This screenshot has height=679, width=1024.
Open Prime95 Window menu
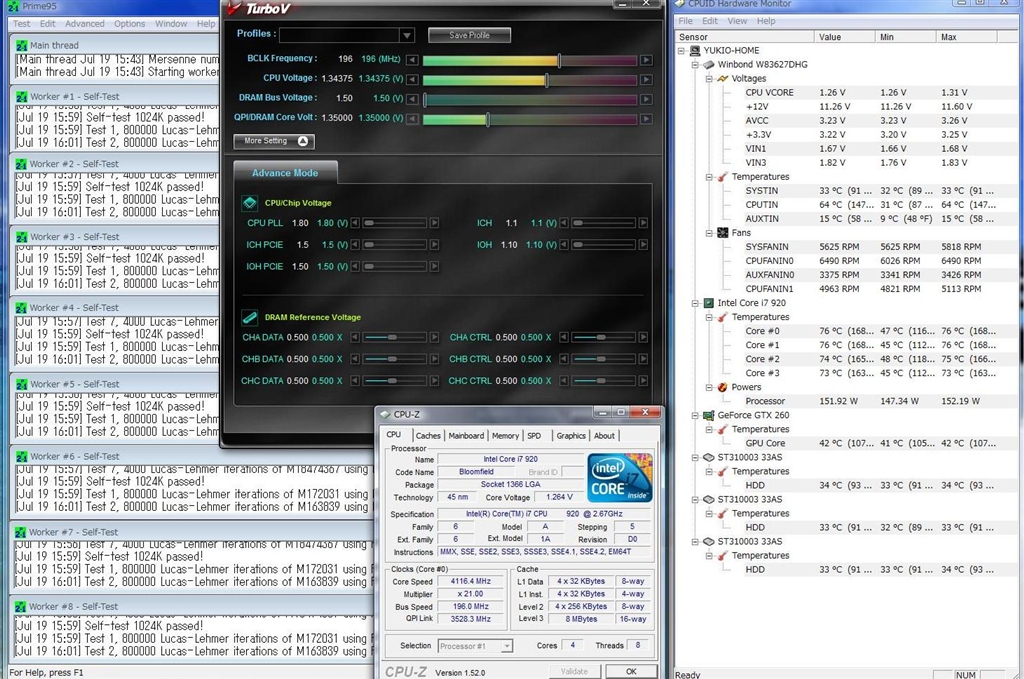[171, 24]
